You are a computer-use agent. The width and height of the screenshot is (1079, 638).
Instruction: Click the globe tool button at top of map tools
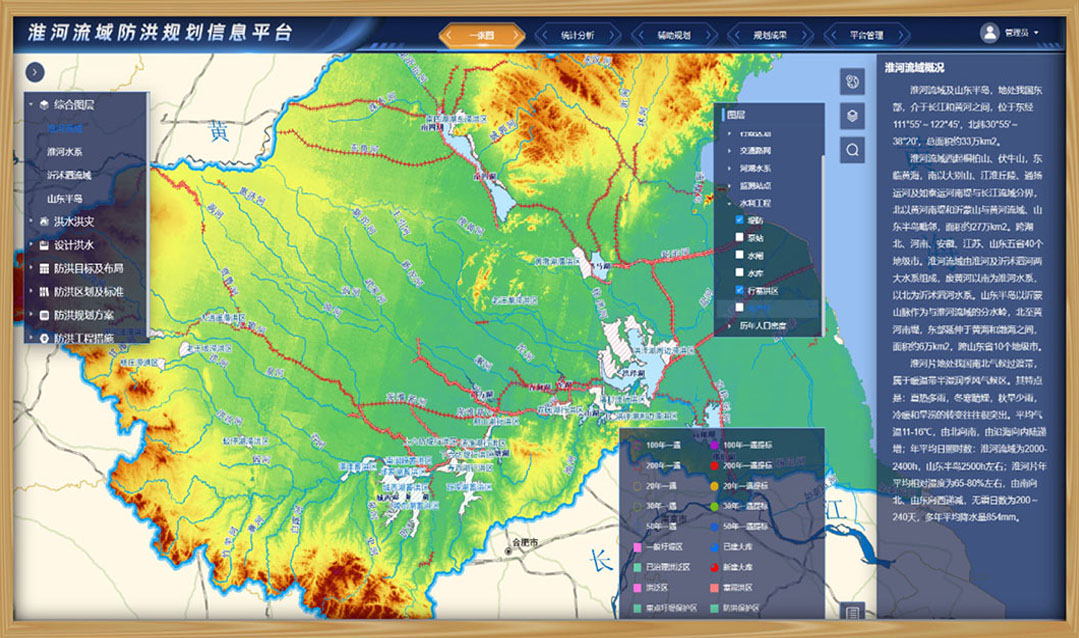pos(853,81)
